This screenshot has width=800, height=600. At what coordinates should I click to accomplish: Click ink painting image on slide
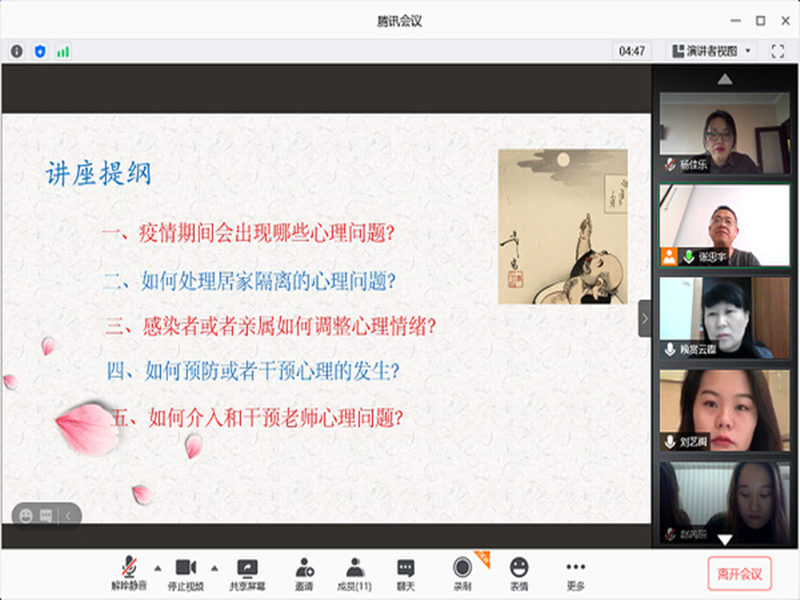coord(563,227)
